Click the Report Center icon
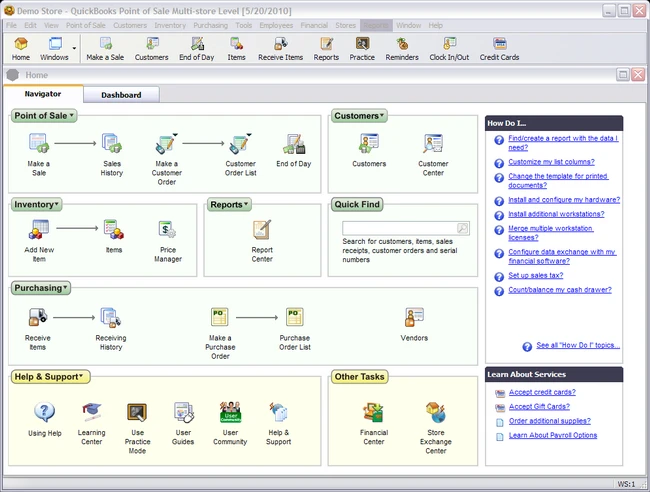This screenshot has height=492, width=650. (x=262, y=229)
